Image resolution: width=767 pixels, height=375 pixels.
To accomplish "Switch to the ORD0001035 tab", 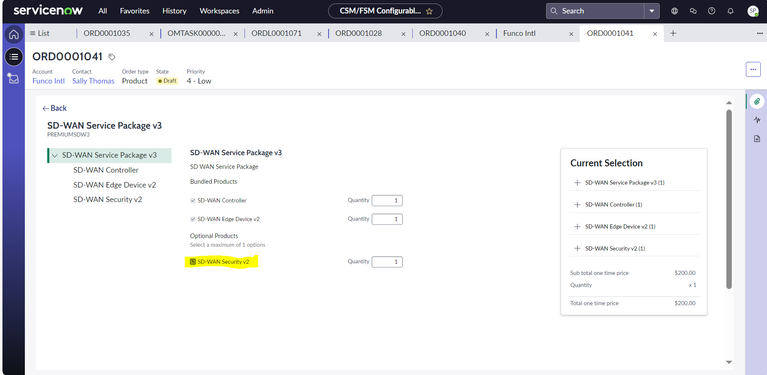I will (x=107, y=33).
